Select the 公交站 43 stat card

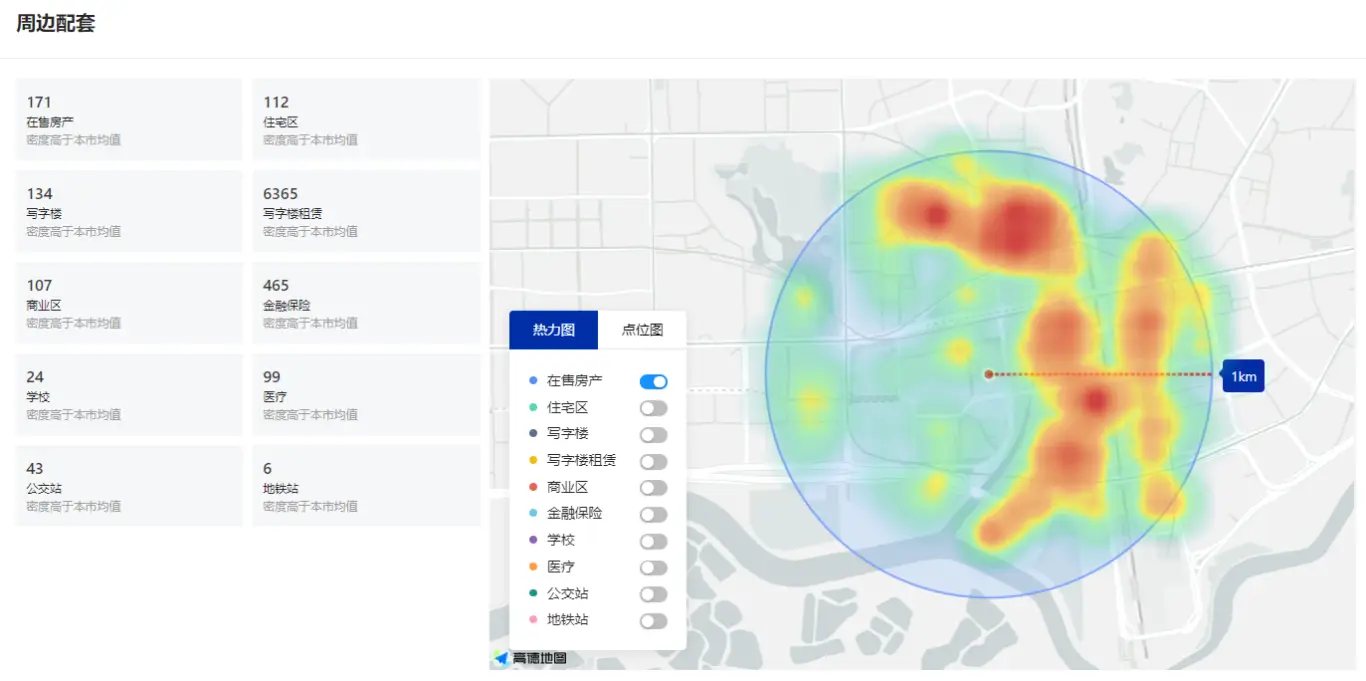tap(129, 486)
